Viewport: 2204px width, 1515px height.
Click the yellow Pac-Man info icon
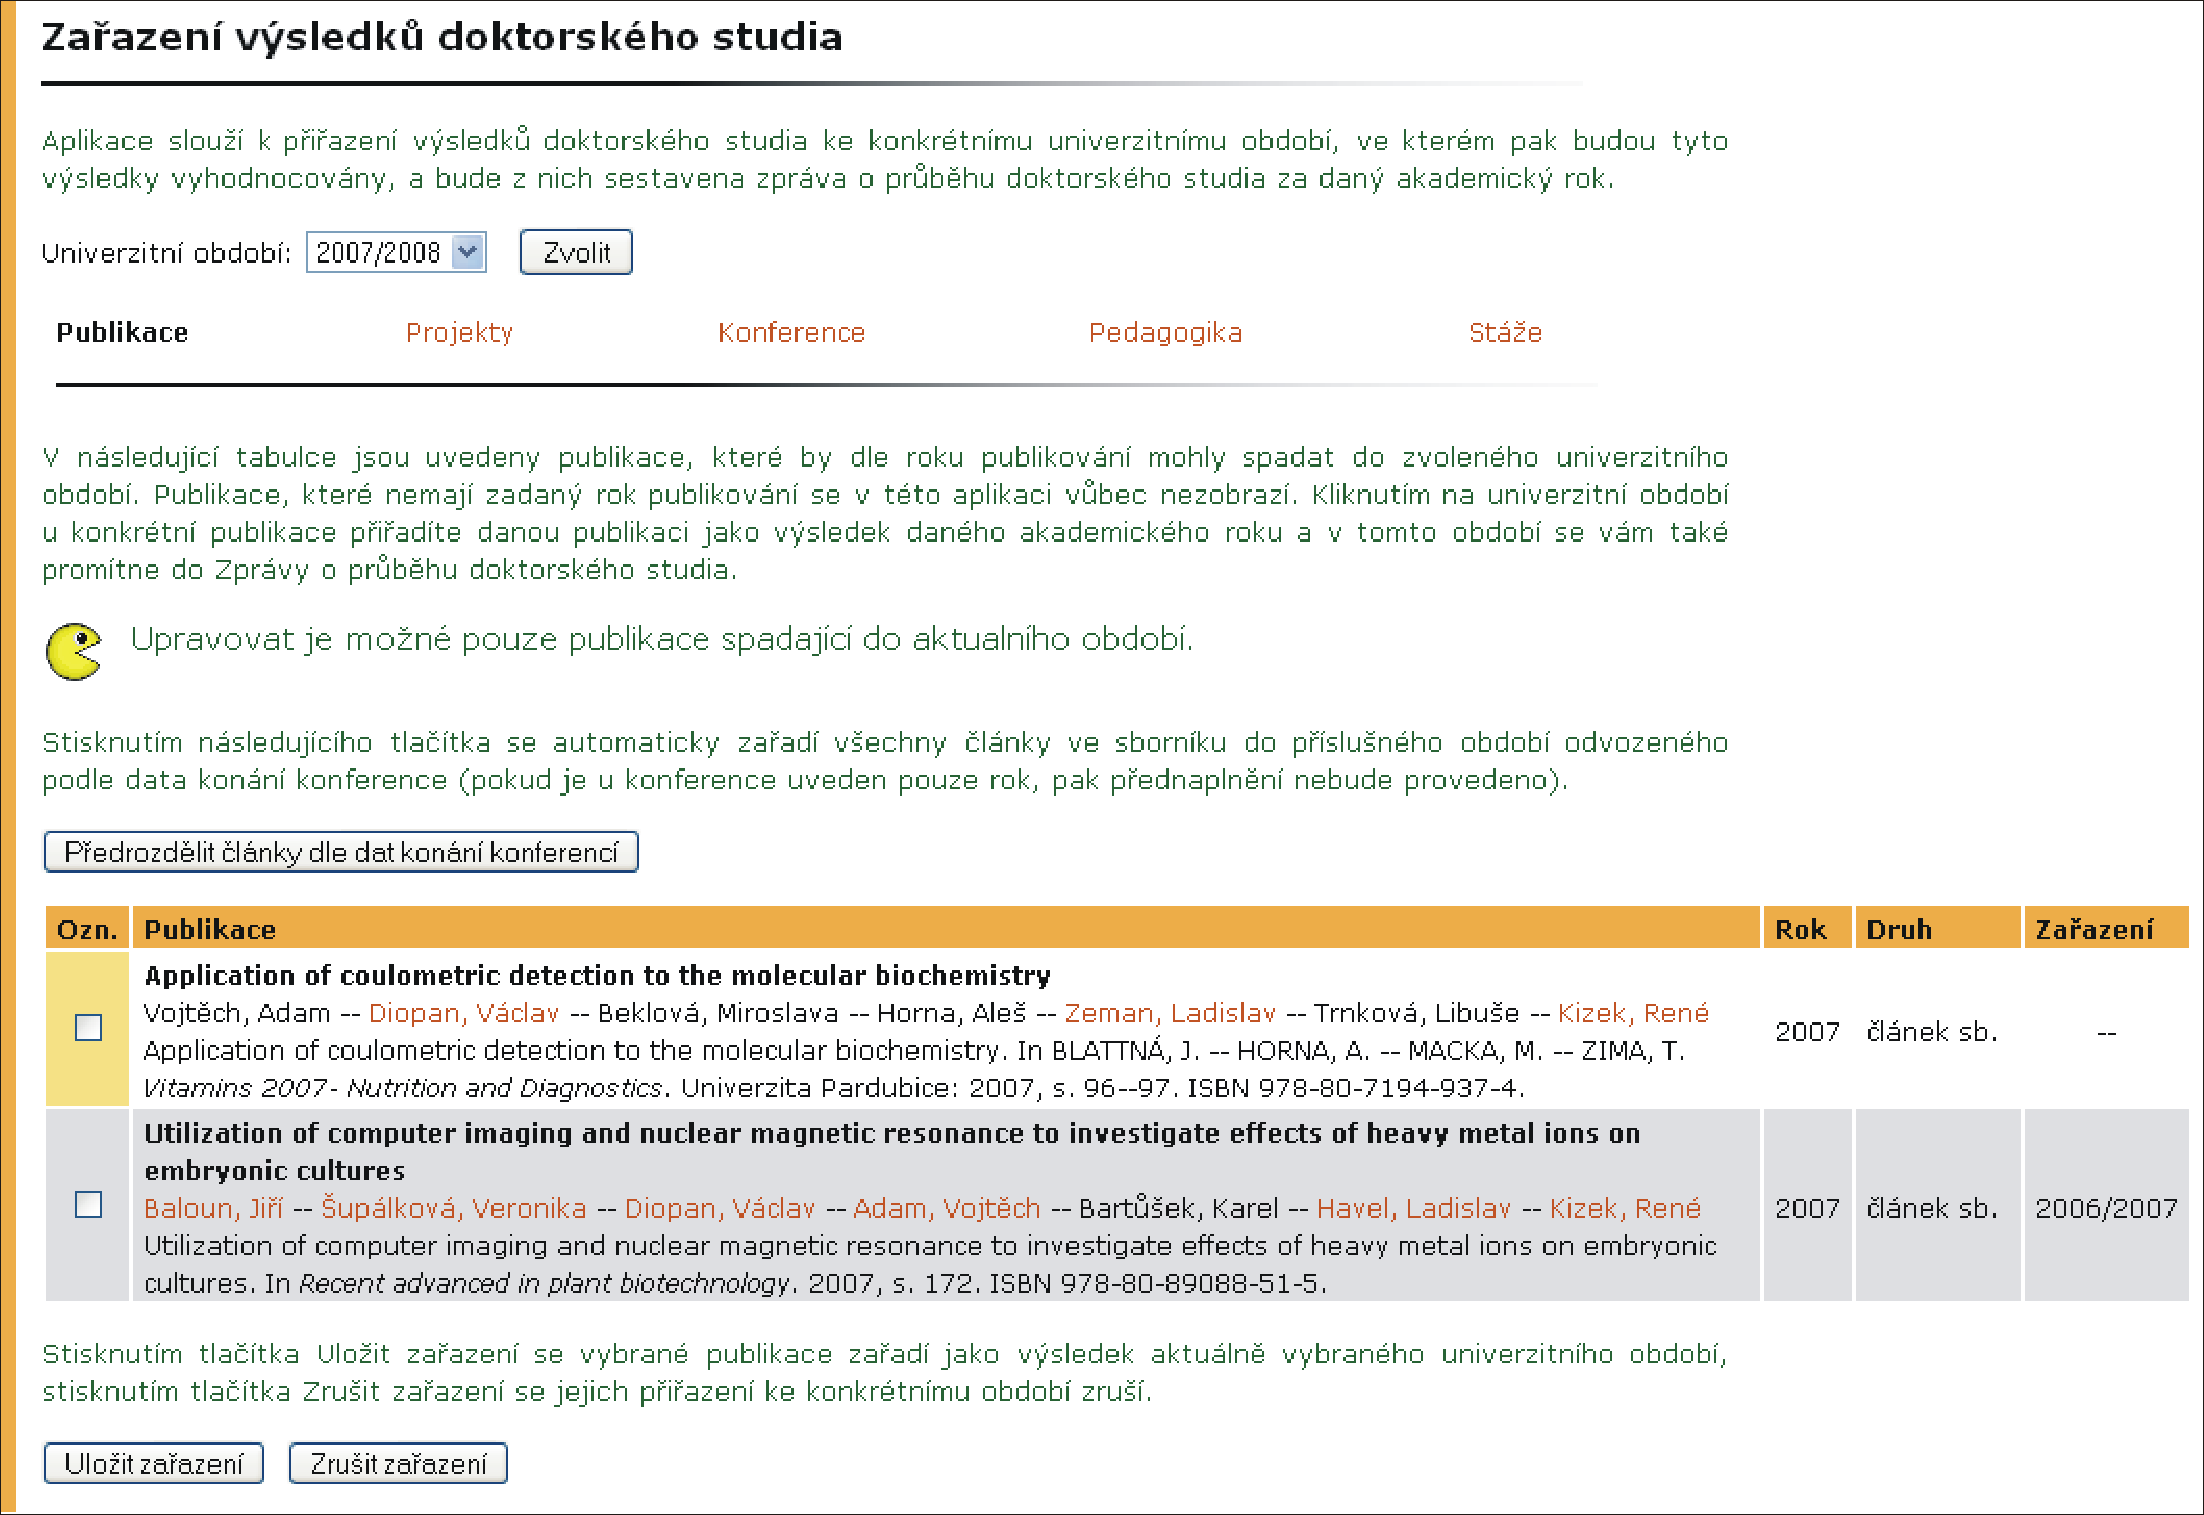tap(74, 652)
